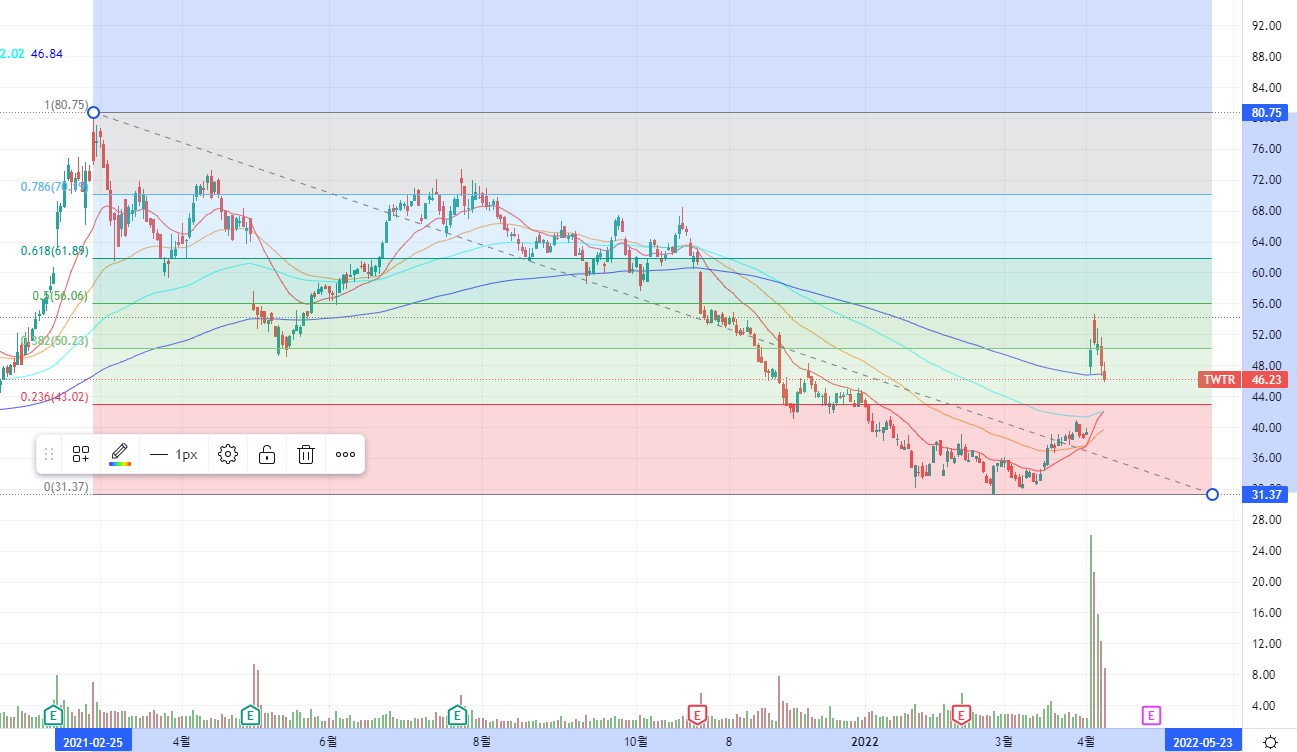The image size is (1297, 752).
Task: Click the 46.84 indicator value at top left
Action: click(x=47, y=53)
